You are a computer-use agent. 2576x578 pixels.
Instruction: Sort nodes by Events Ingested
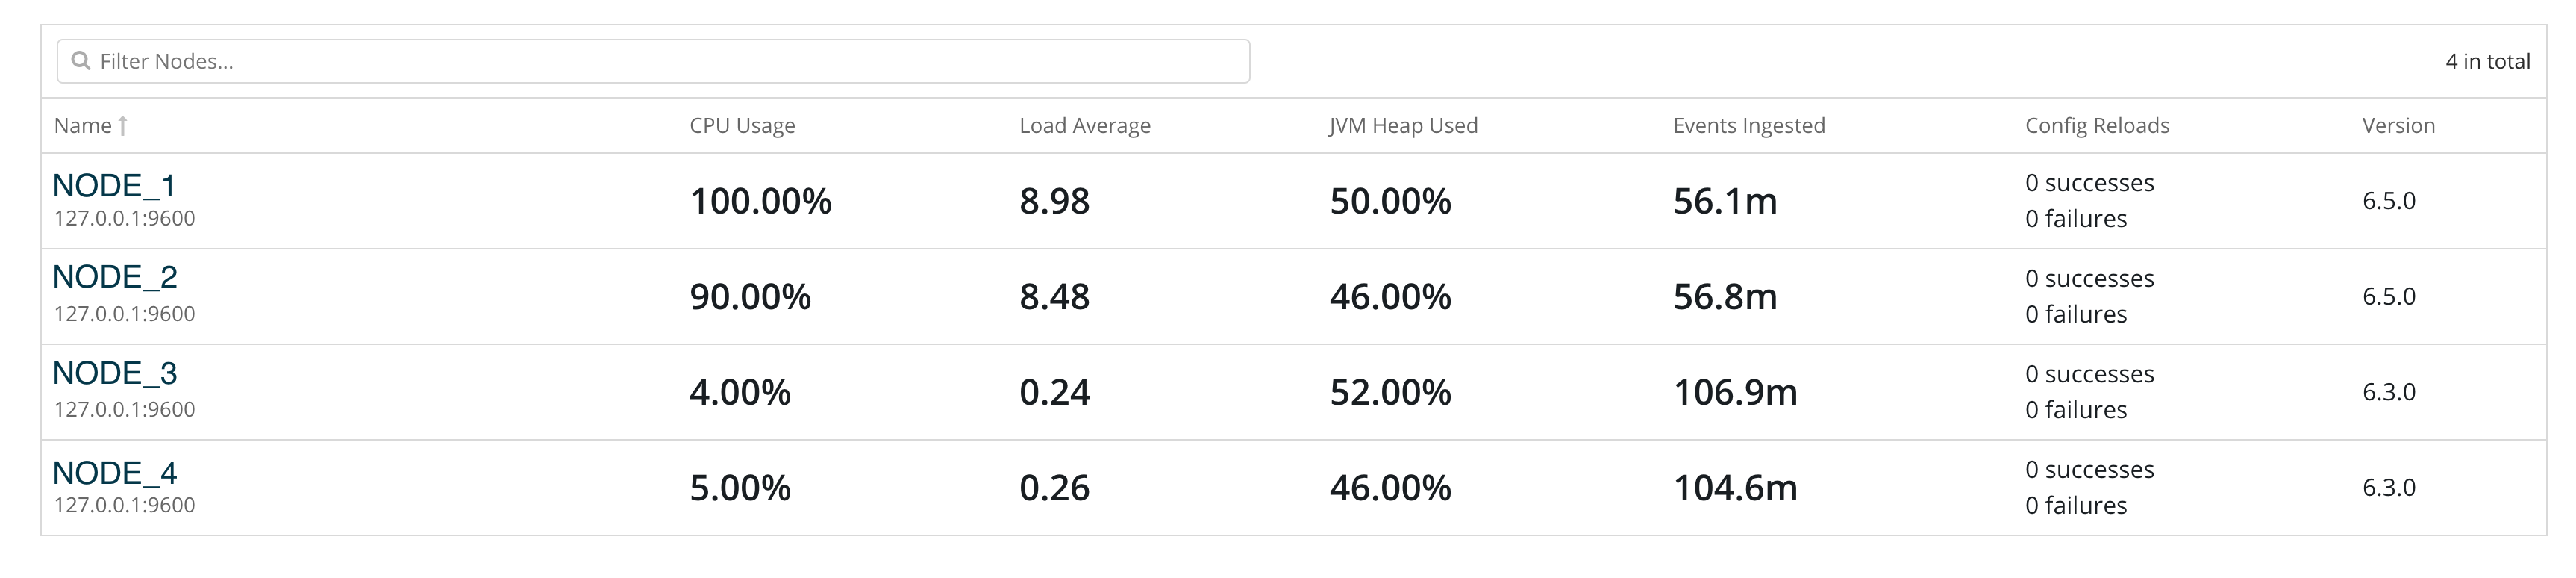pos(1749,126)
